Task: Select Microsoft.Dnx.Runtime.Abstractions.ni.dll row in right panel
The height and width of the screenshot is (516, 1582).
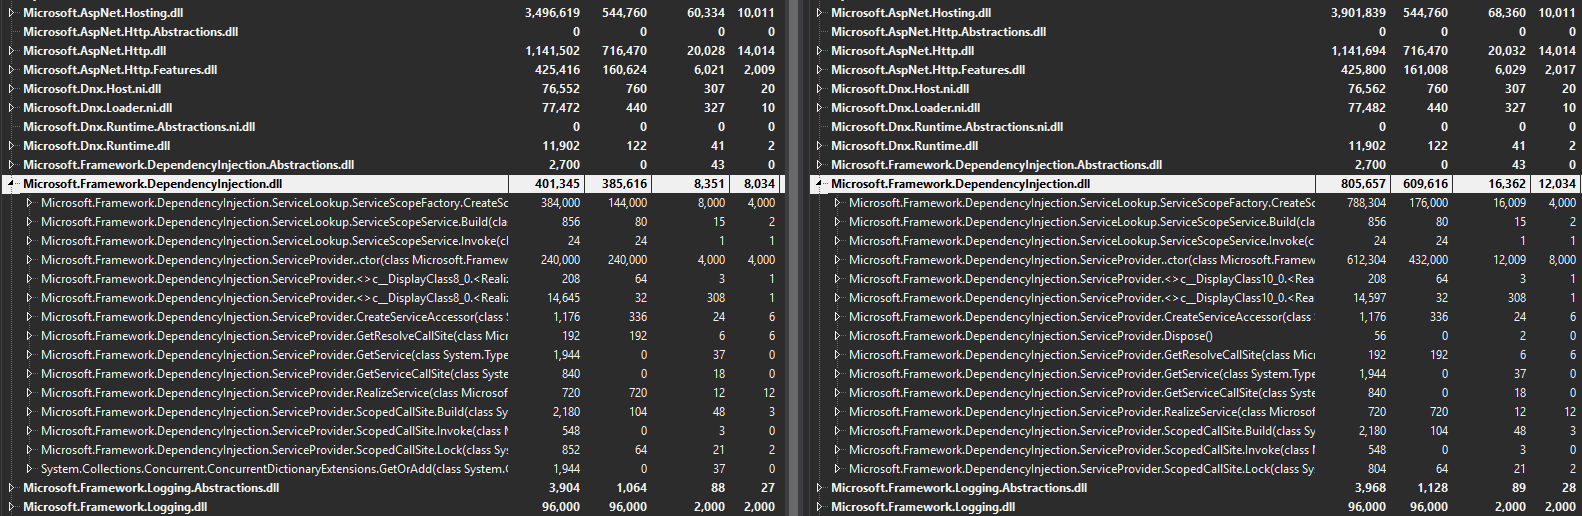Action: tap(946, 127)
